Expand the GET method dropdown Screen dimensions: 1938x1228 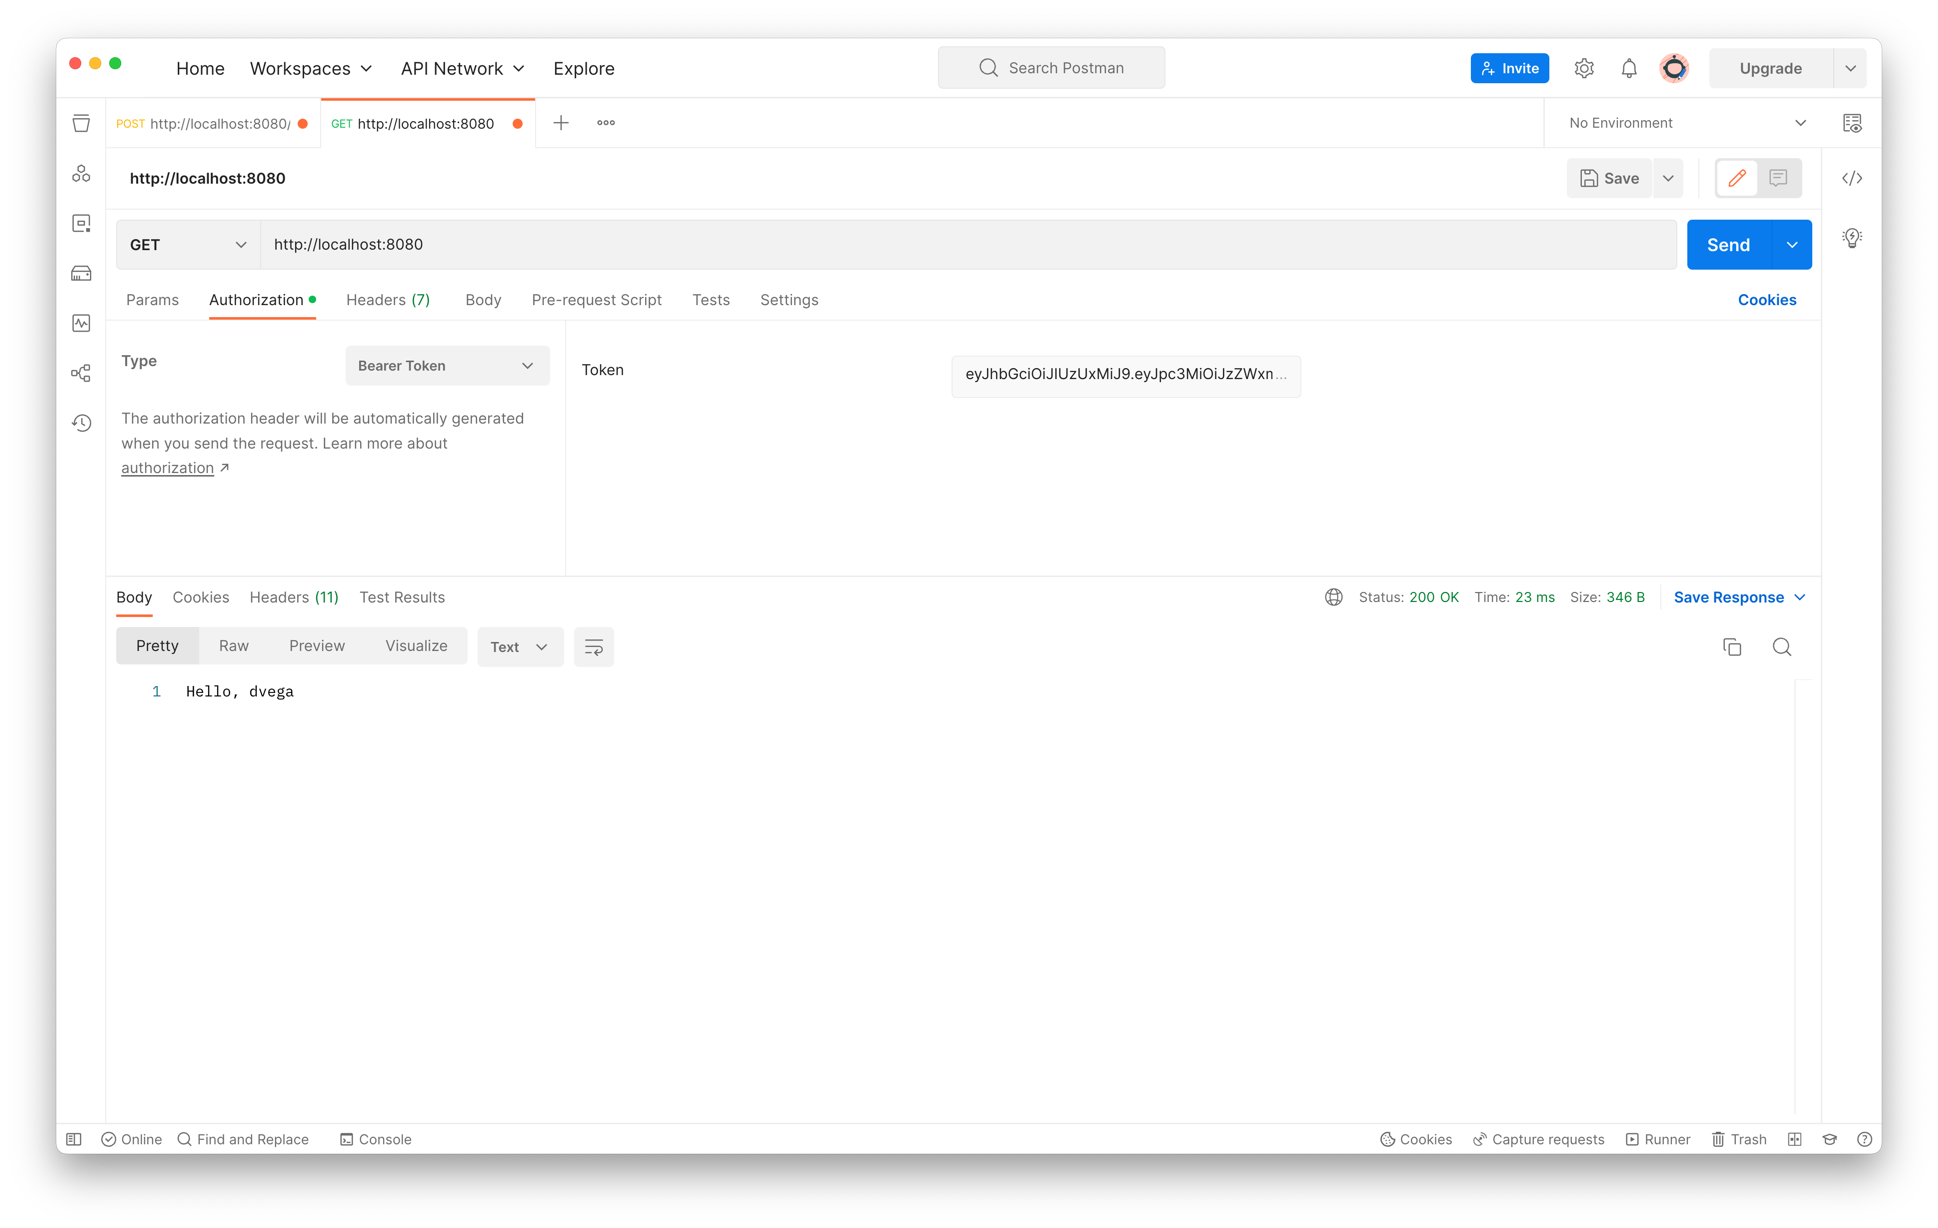[x=188, y=245]
